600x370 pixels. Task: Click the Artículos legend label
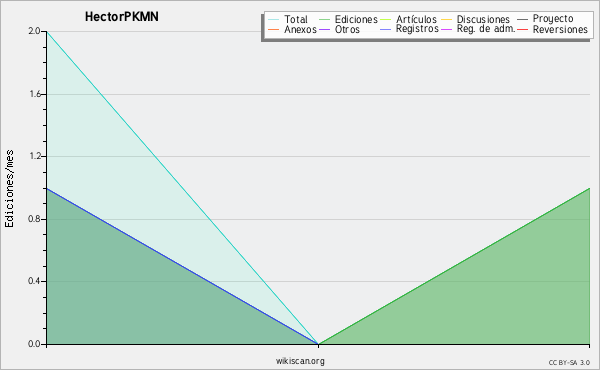[416, 19]
